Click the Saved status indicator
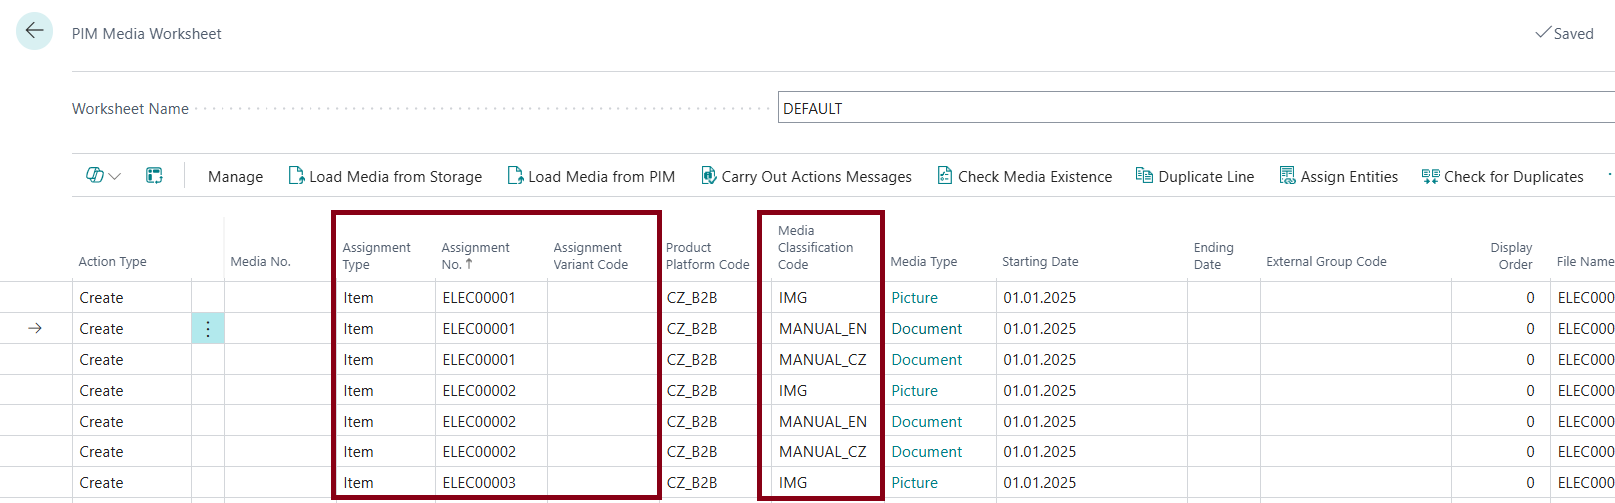Screen dimensions: 1615x503 click(x=1565, y=33)
